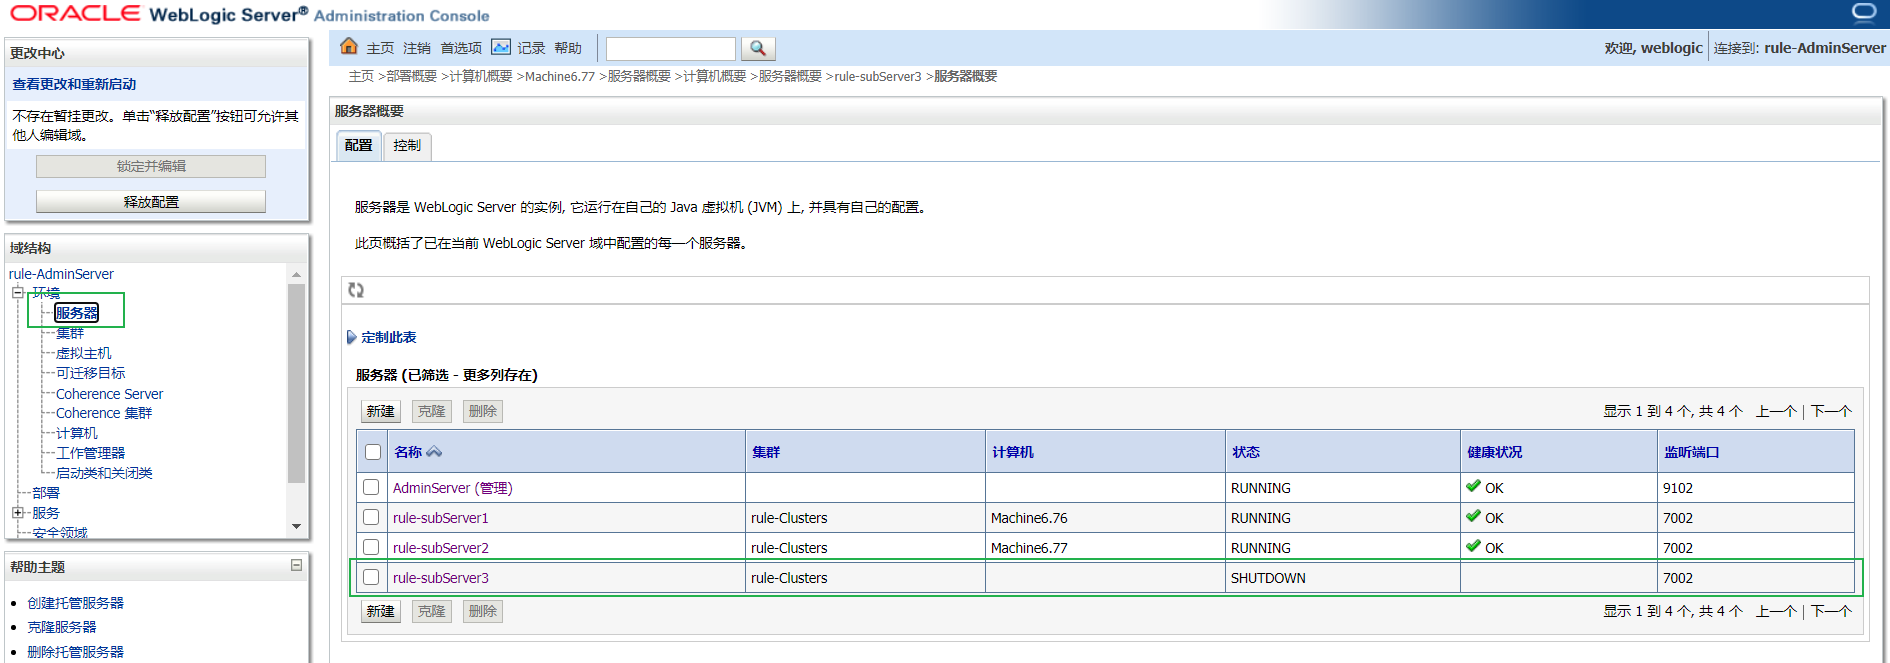Sort by name using the column's arrow icon
Viewport: 1890px width, 663px height.
click(434, 452)
